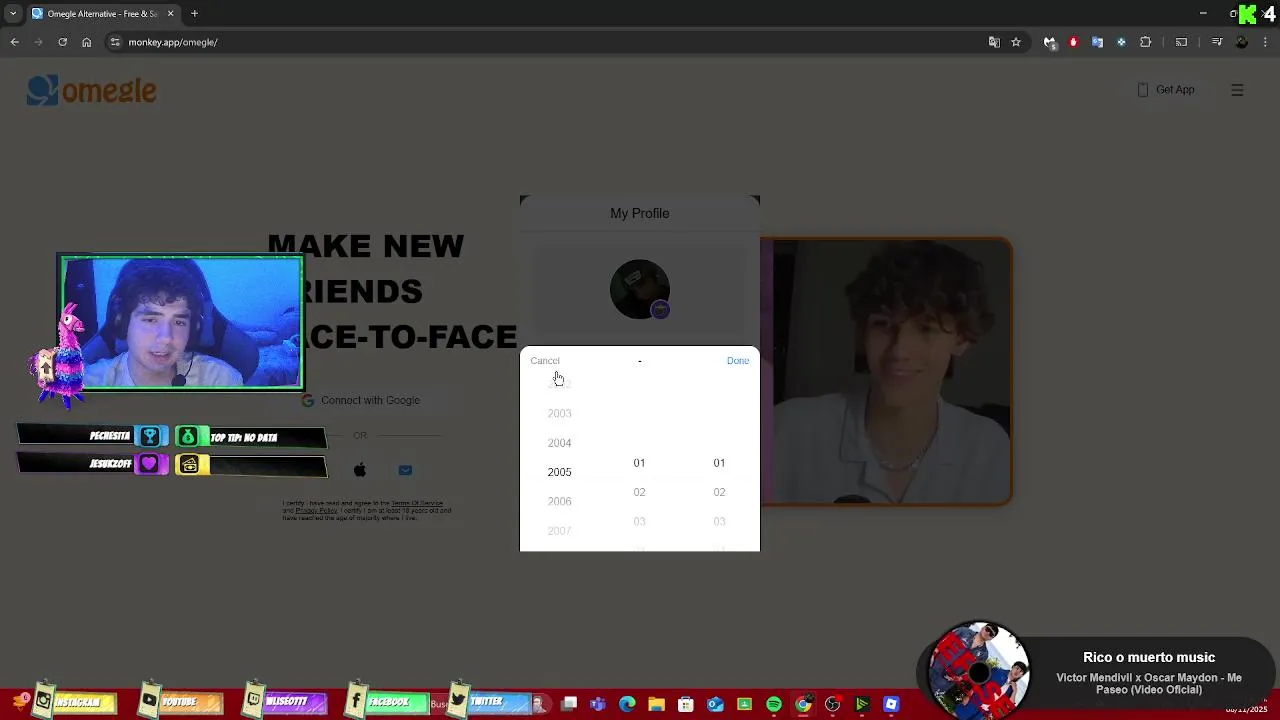Click the streamer webcam overlay
1280x720 pixels.
pos(181,322)
